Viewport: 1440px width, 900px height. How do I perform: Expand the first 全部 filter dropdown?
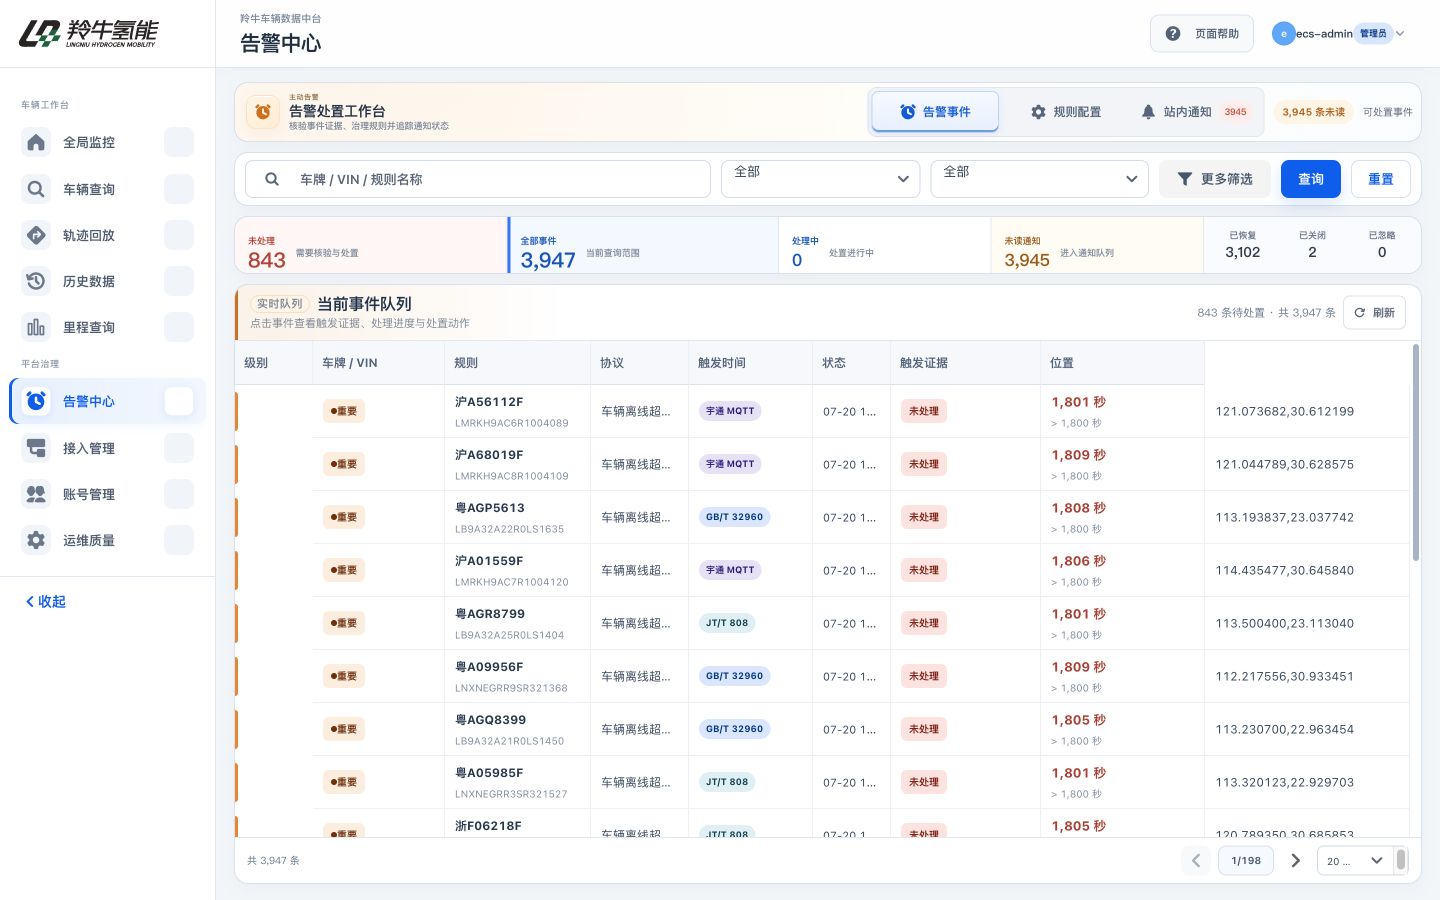(820, 179)
